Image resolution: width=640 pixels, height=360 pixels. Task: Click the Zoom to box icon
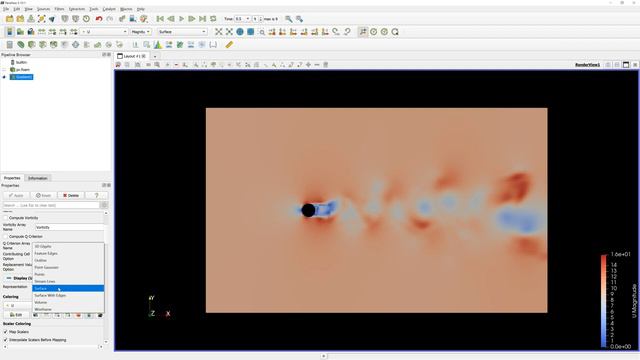(262, 32)
